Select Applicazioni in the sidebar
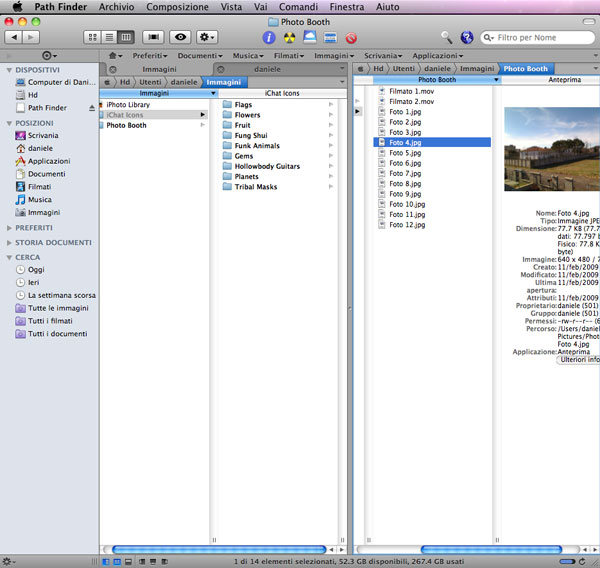This screenshot has height=568, width=600. [x=48, y=161]
